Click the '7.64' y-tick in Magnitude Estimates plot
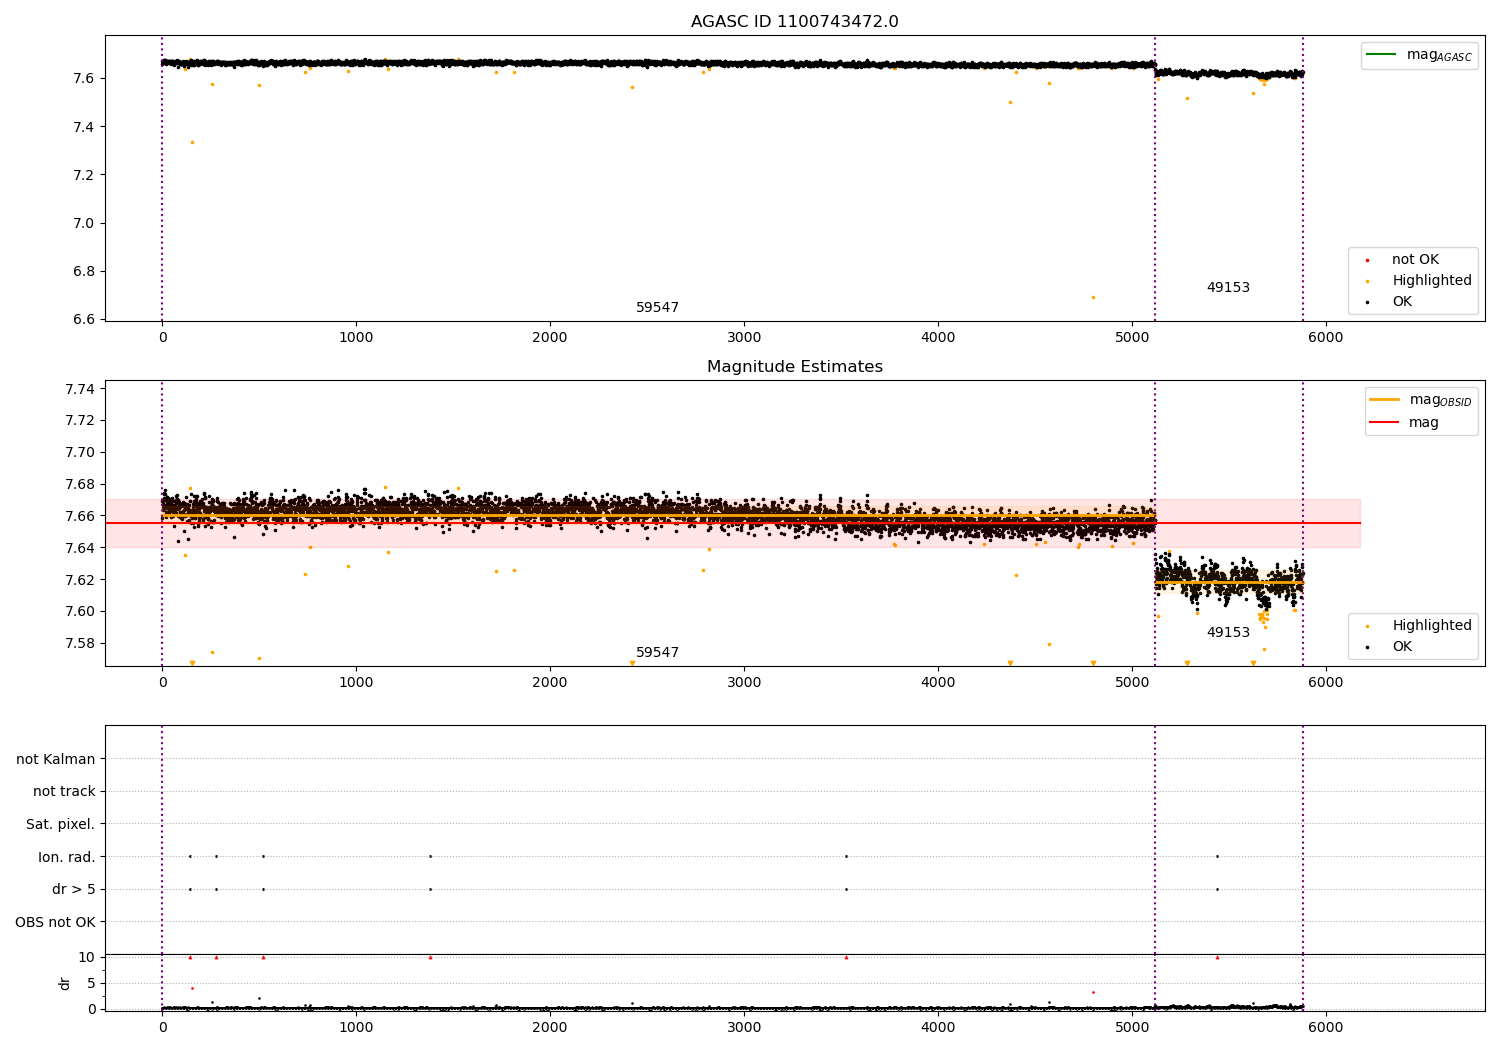The image size is (1500, 1050). pyautogui.click(x=80, y=548)
